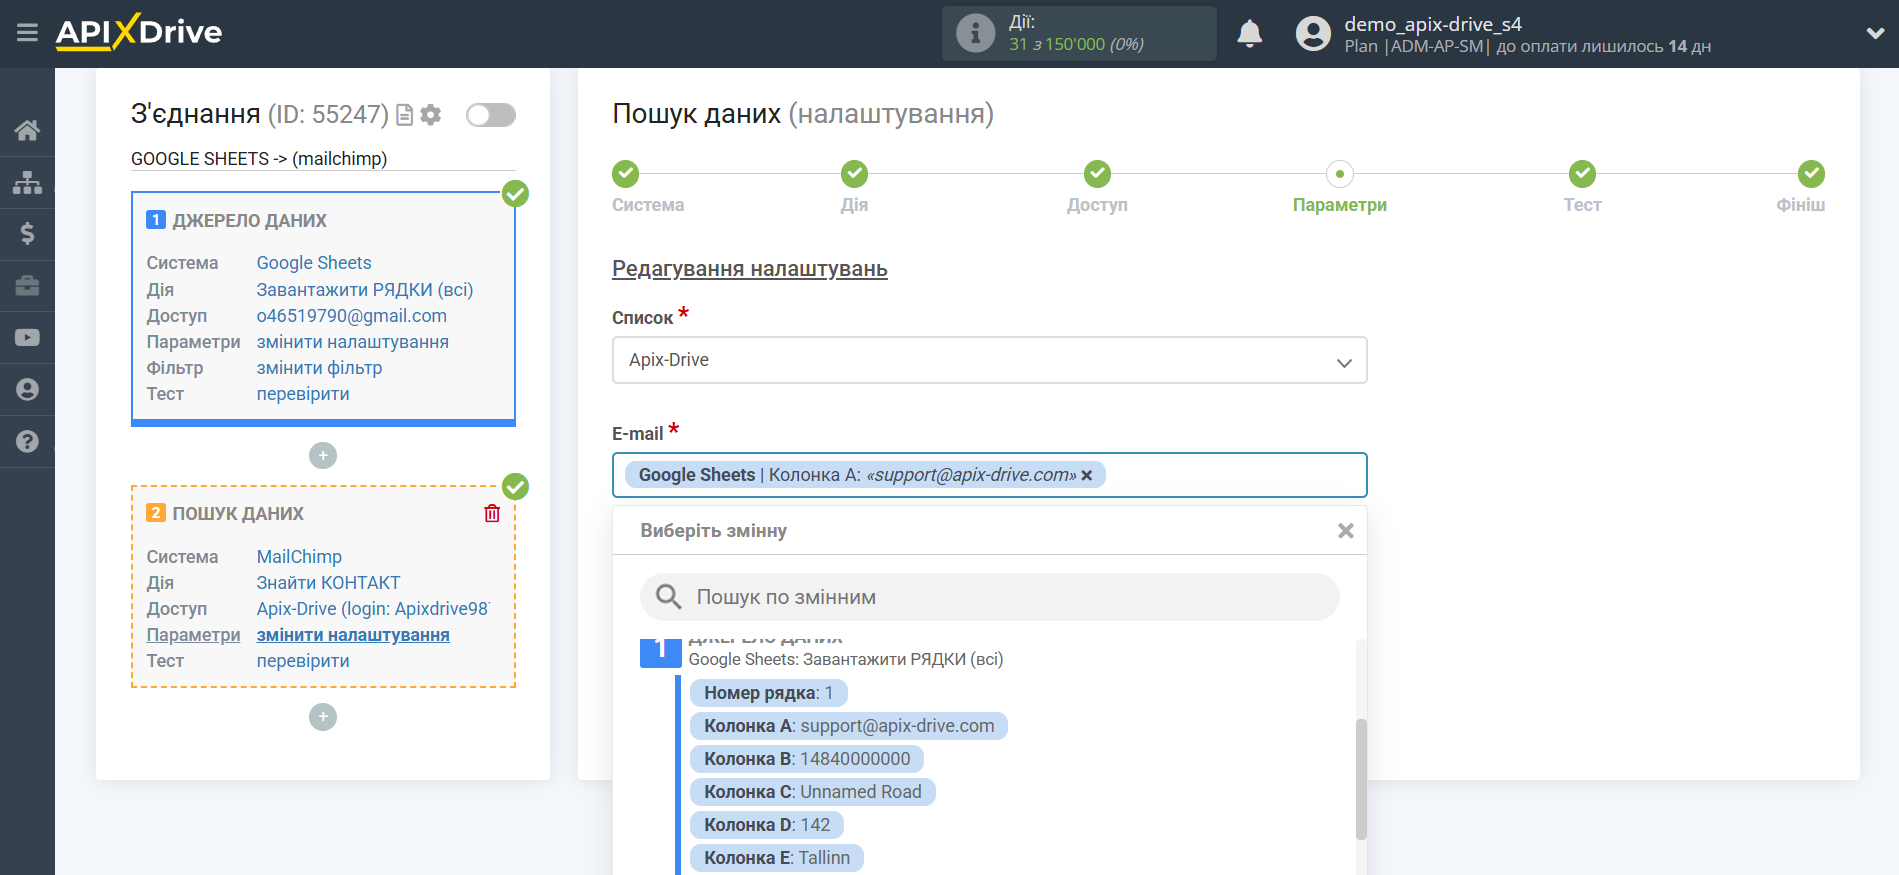Go to home sidebar icon
Screen dimensions: 1899x875
(x=27, y=130)
